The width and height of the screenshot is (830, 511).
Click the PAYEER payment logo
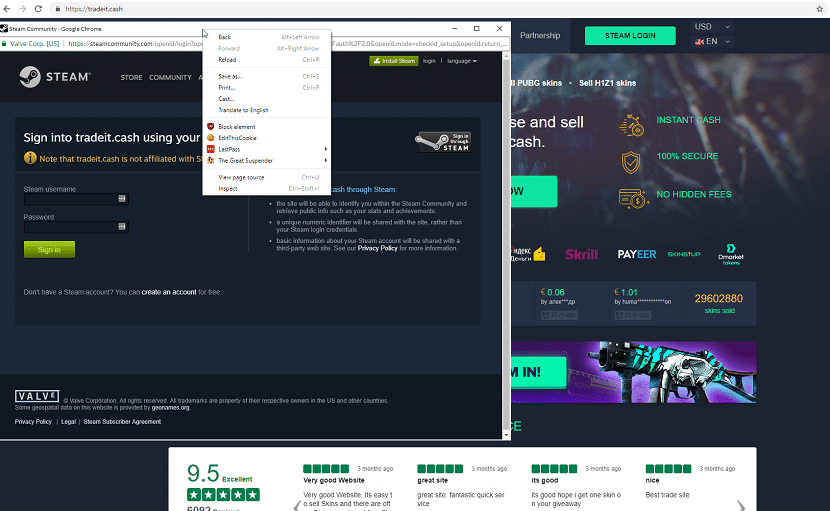pyautogui.click(x=637, y=254)
